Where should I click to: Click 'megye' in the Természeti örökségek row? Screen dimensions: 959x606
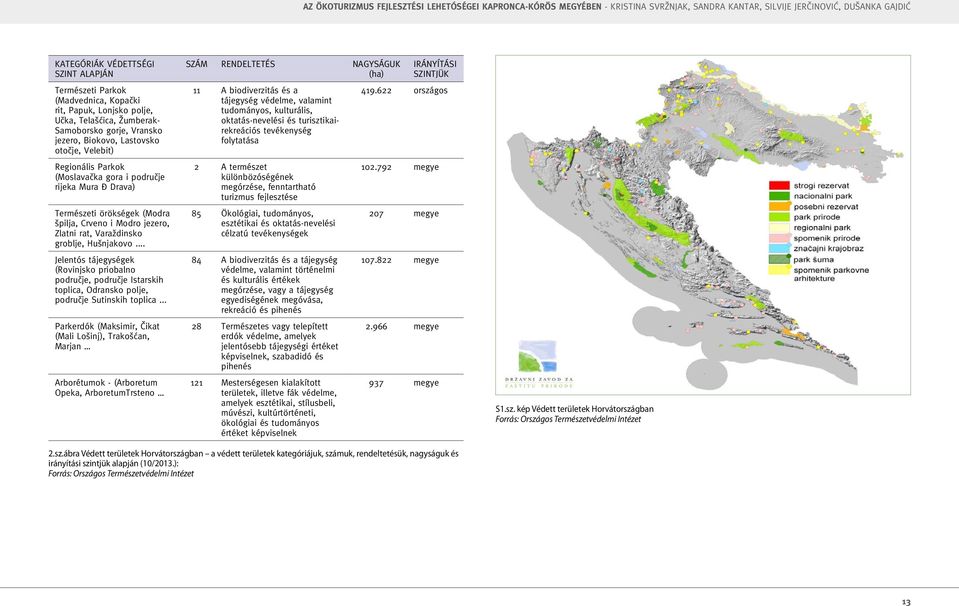coord(426,213)
